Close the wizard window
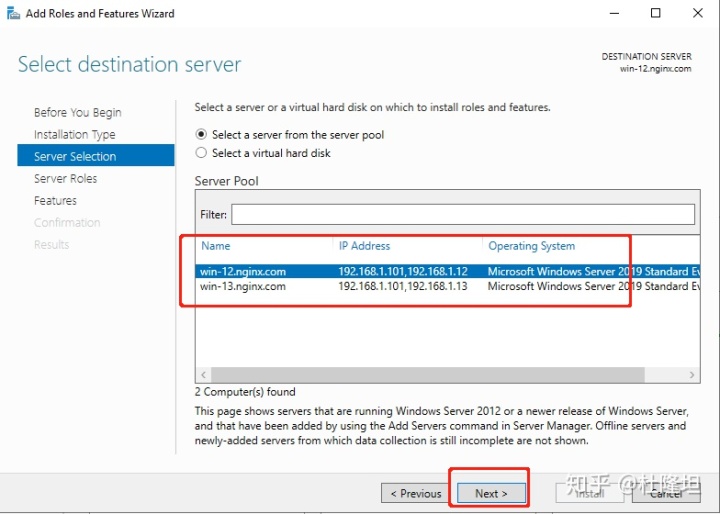 pyautogui.click(x=698, y=13)
